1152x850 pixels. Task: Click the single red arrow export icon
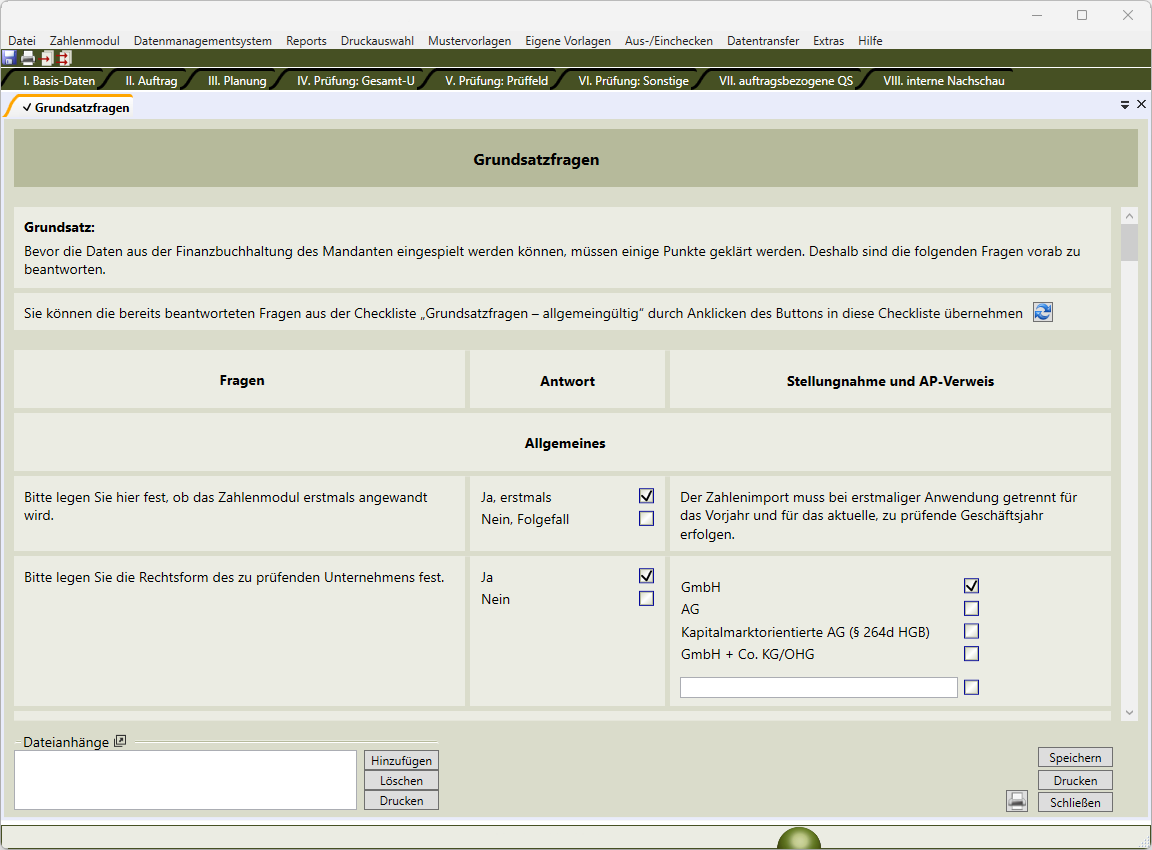click(46, 58)
